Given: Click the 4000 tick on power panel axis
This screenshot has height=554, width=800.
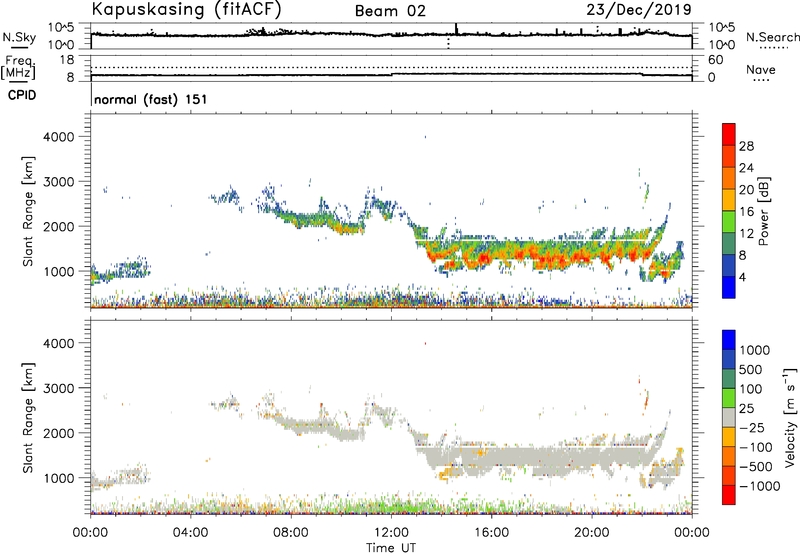Looking at the screenshot, I should [x=58, y=137].
